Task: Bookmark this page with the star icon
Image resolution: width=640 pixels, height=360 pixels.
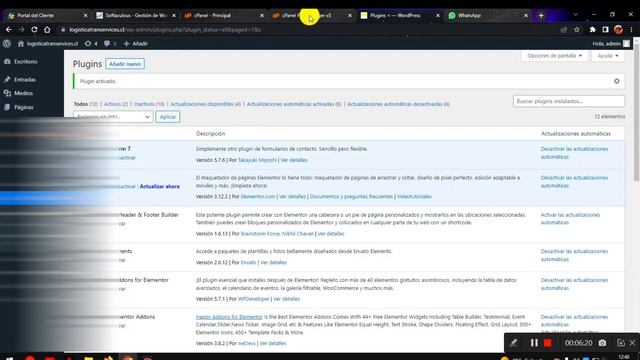Action: (x=577, y=30)
